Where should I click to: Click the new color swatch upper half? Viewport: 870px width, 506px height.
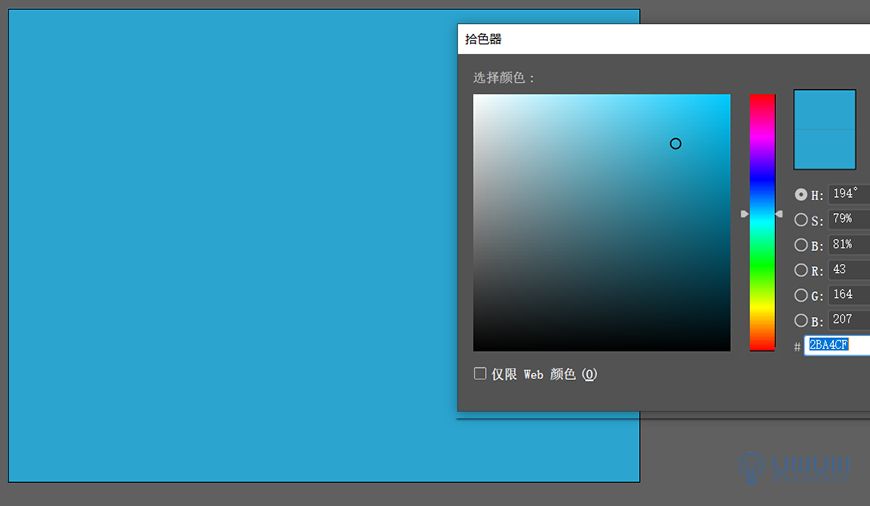click(x=825, y=110)
